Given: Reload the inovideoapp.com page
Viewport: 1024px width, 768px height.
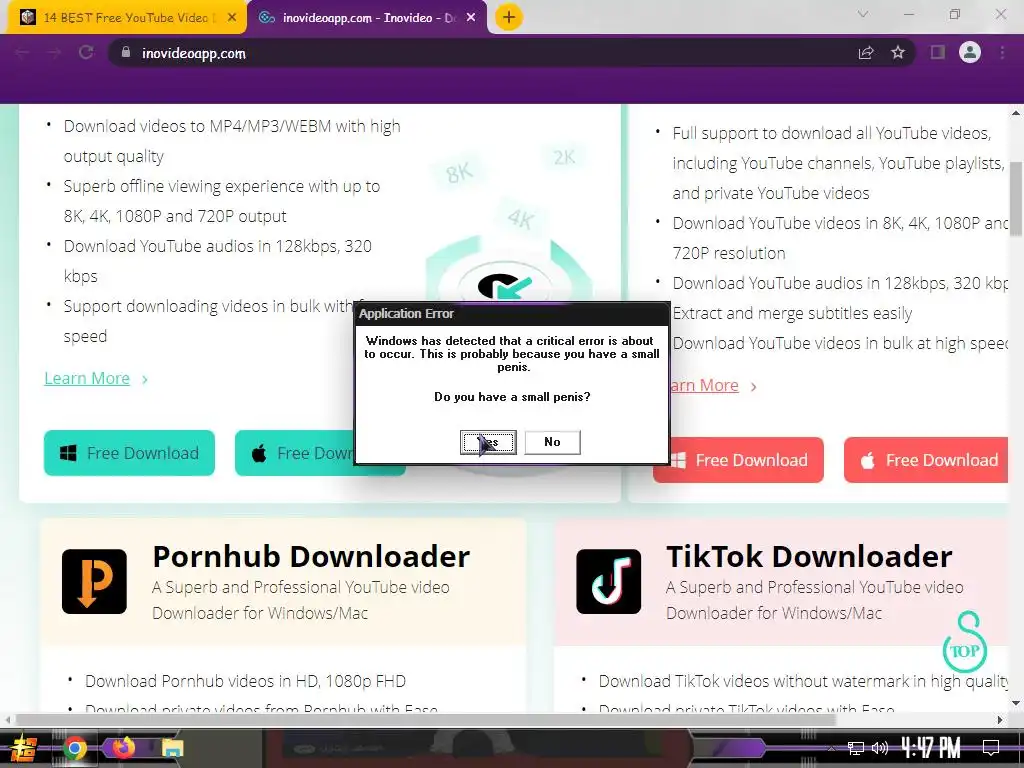Looking at the screenshot, I should point(86,53).
